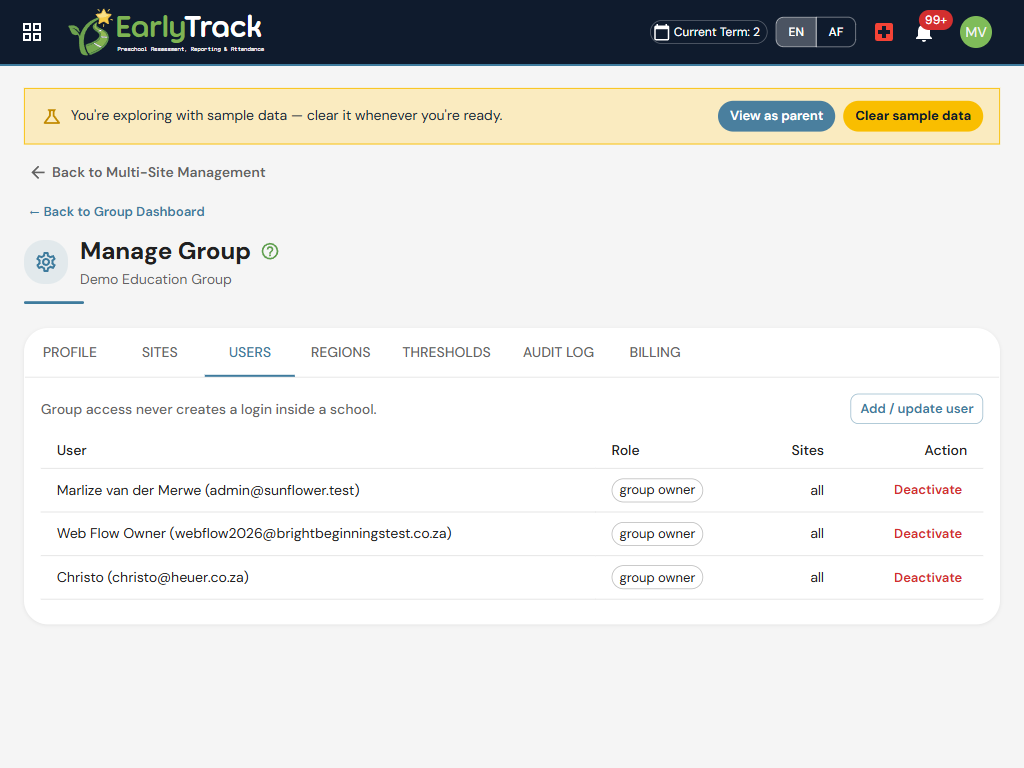Click Clear sample data button
This screenshot has height=768, width=1024.
pos(912,116)
